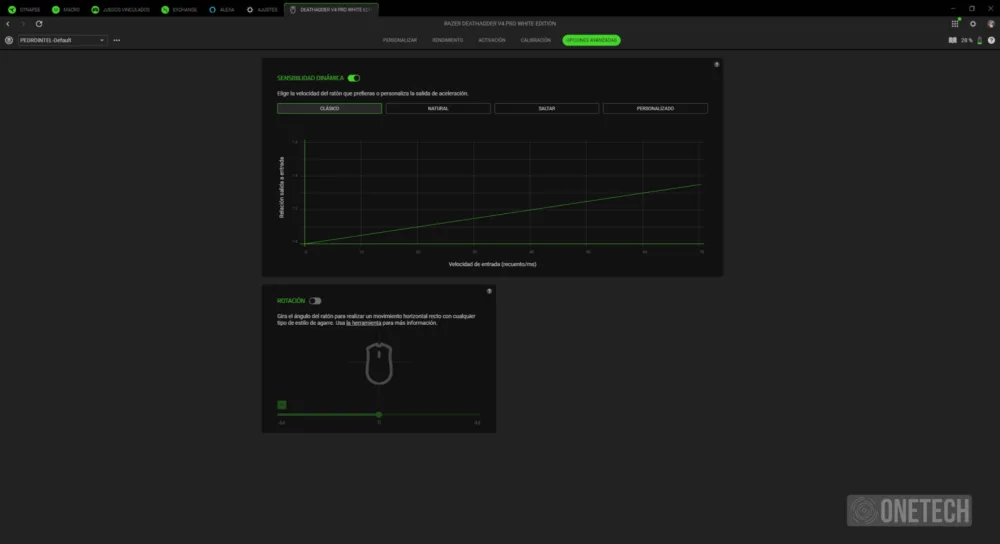Image resolution: width=1000 pixels, height=544 pixels.
Task: Click the back navigation arrow
Action: coord(8,24)
